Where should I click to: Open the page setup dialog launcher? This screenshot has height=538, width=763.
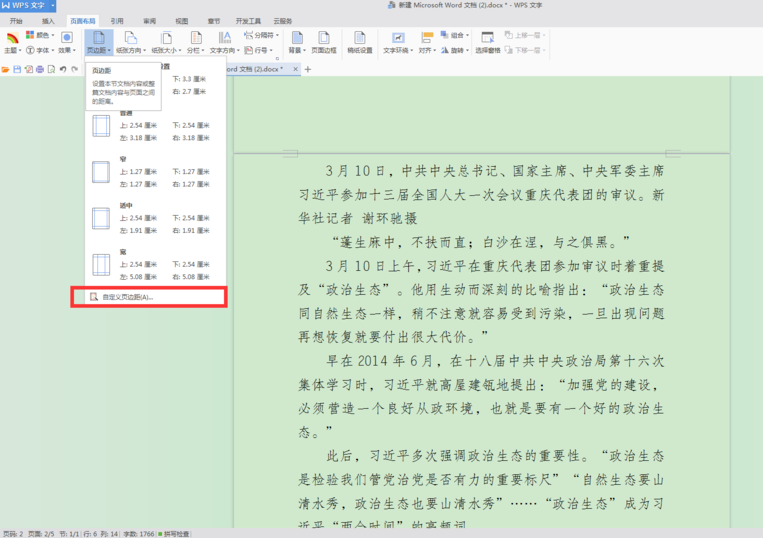[x=277, y=58]
